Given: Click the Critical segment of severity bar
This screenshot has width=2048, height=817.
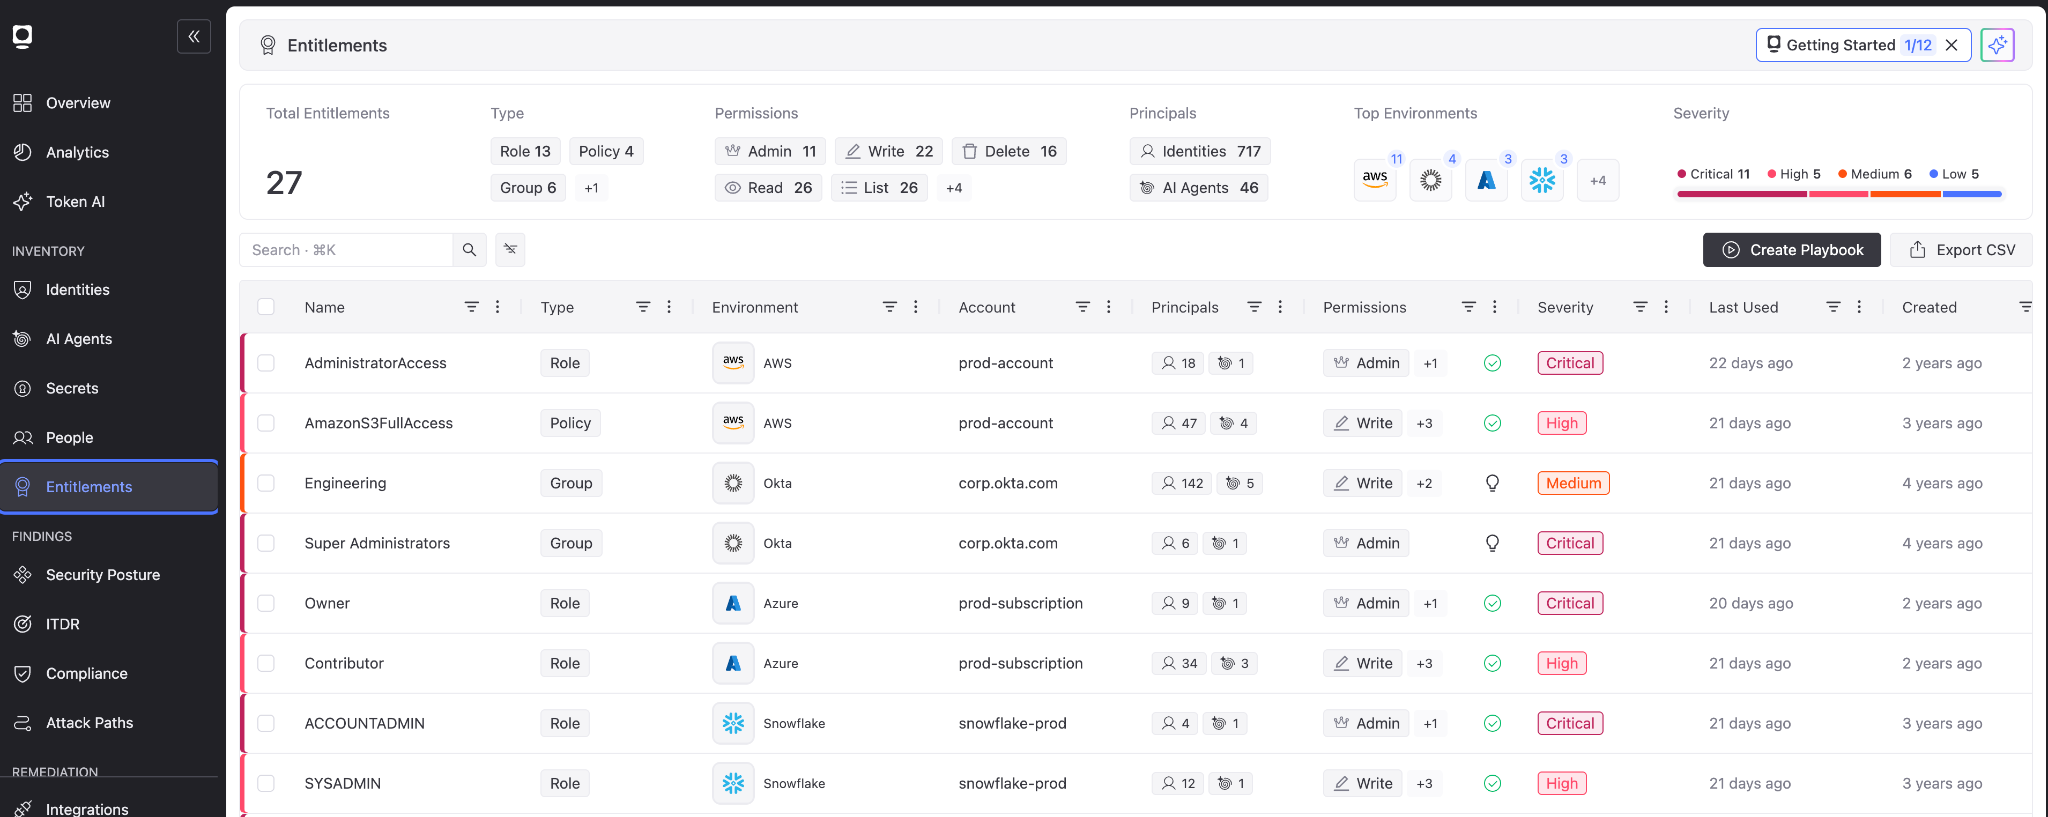Looking at the screenshot, I should tap(1741, 194).
